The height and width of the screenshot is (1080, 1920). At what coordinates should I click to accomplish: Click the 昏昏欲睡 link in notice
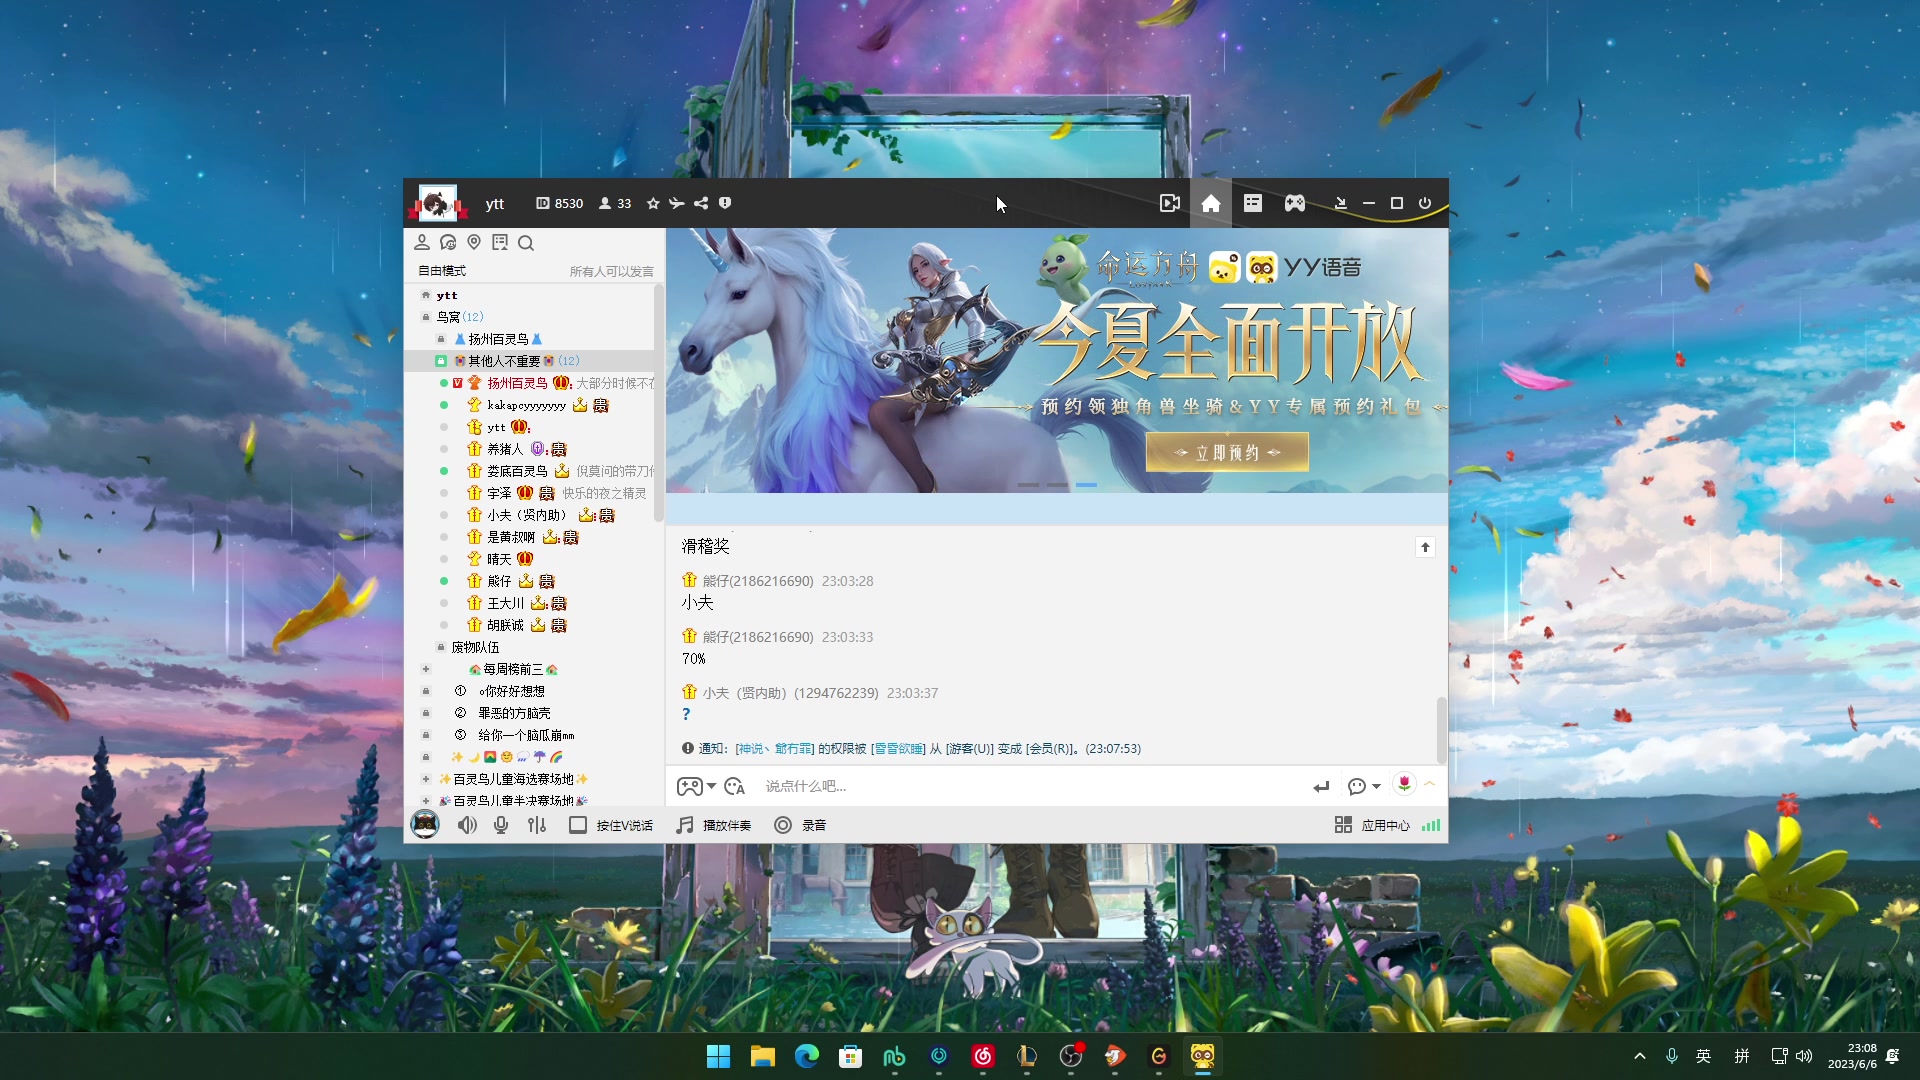click(898, 749)
